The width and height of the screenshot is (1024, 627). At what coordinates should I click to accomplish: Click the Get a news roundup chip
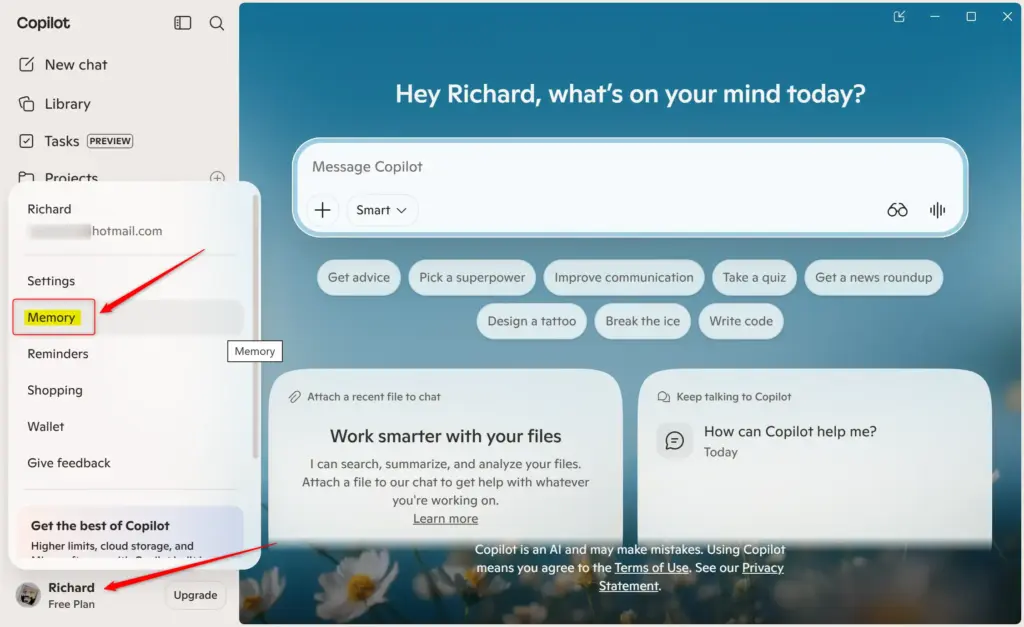coord(874,278)
